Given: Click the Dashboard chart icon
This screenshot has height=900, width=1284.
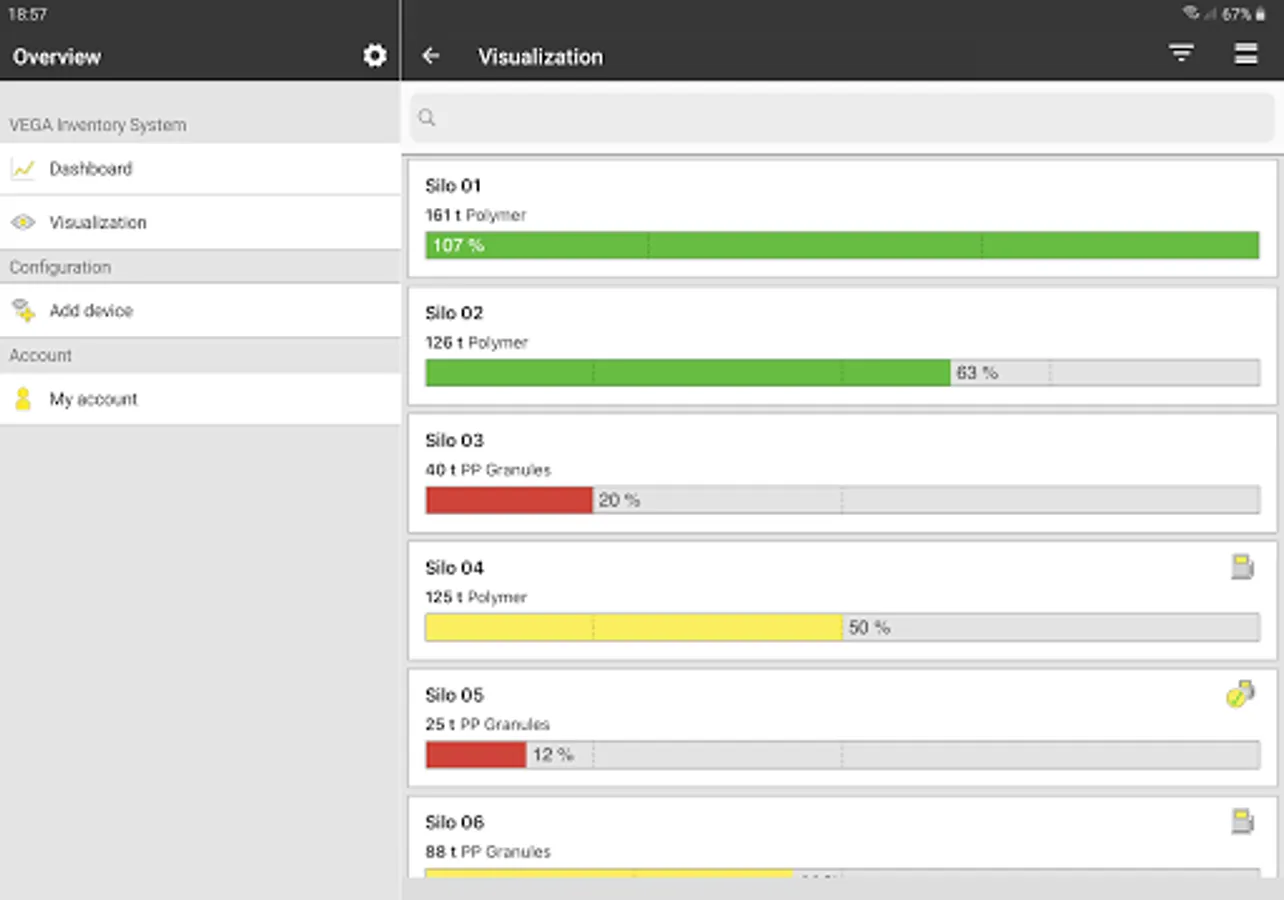Looking at the screenshot, I should [x=23, y=169].
